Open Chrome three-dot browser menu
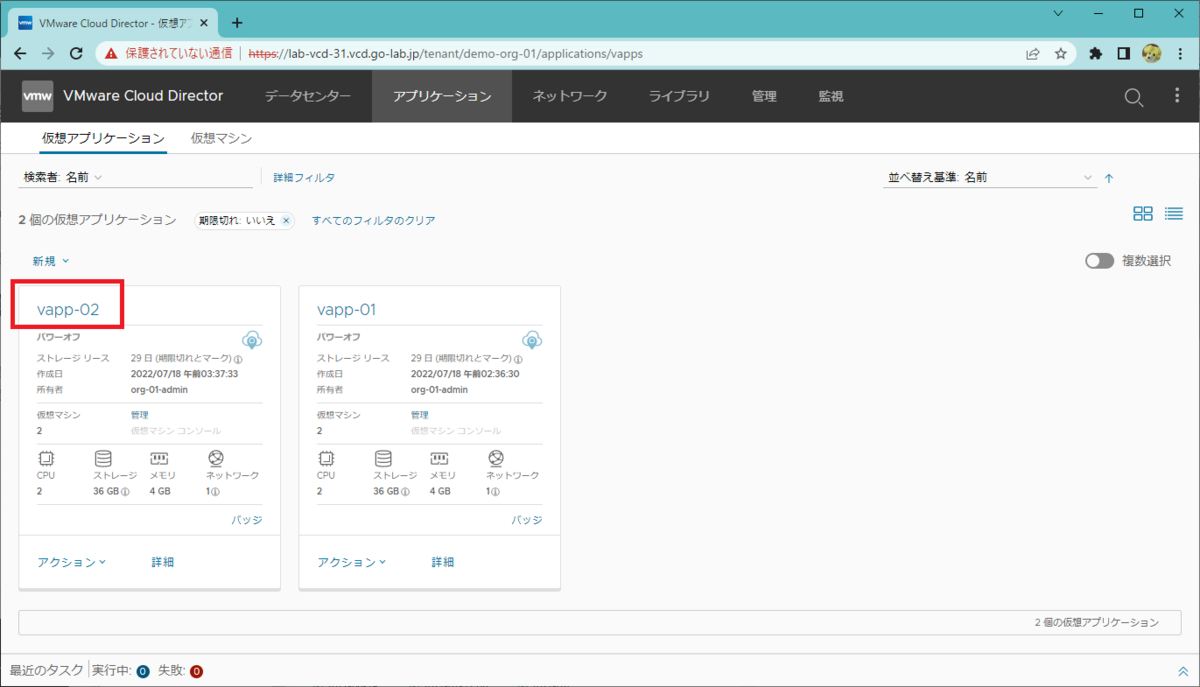The height and width of the screenshot is (687, 1200). 1180,53
